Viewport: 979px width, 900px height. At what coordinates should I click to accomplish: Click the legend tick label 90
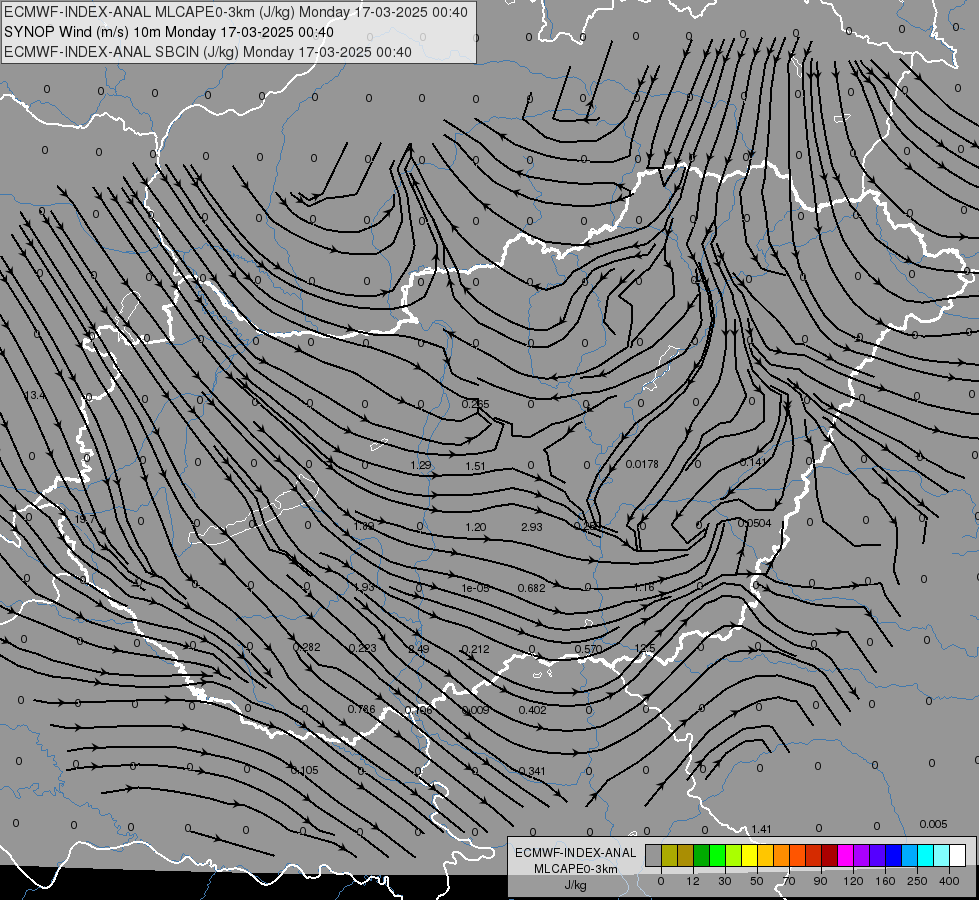[x=820, y=881]
